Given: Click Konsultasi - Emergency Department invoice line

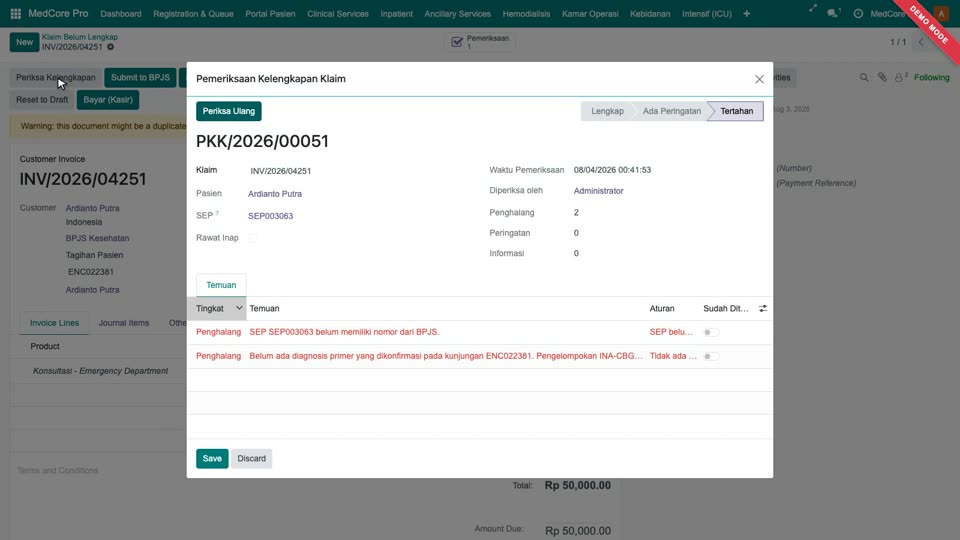Looking at the screenshot, I should click(100, 371).
